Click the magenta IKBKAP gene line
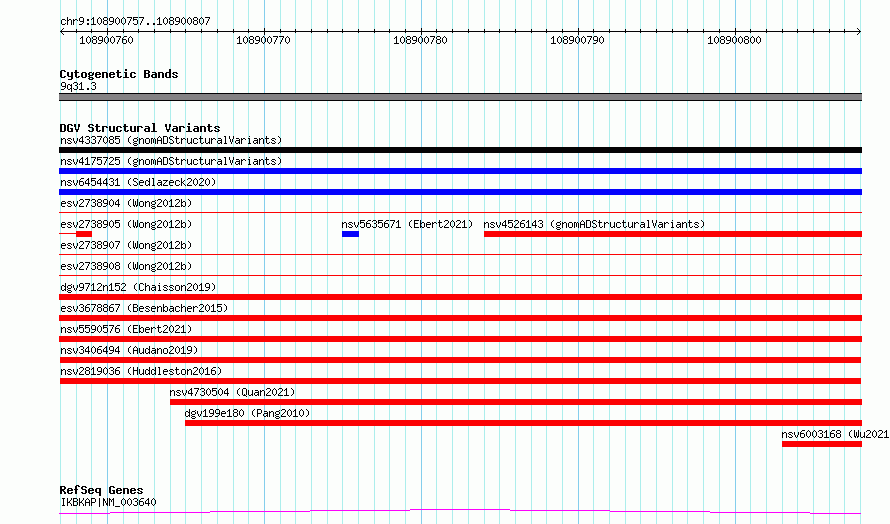Viewport: 890px width, 524px height. pos(460,512)
